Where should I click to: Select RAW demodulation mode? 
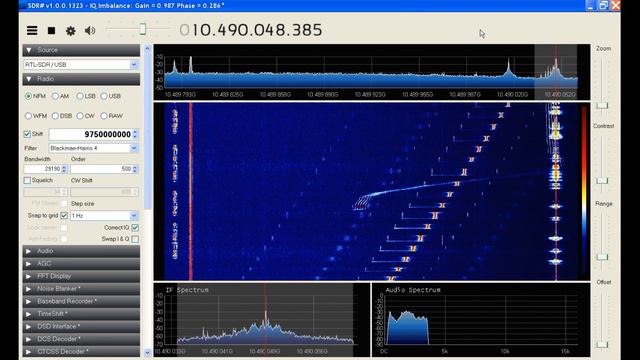(111, 116)
